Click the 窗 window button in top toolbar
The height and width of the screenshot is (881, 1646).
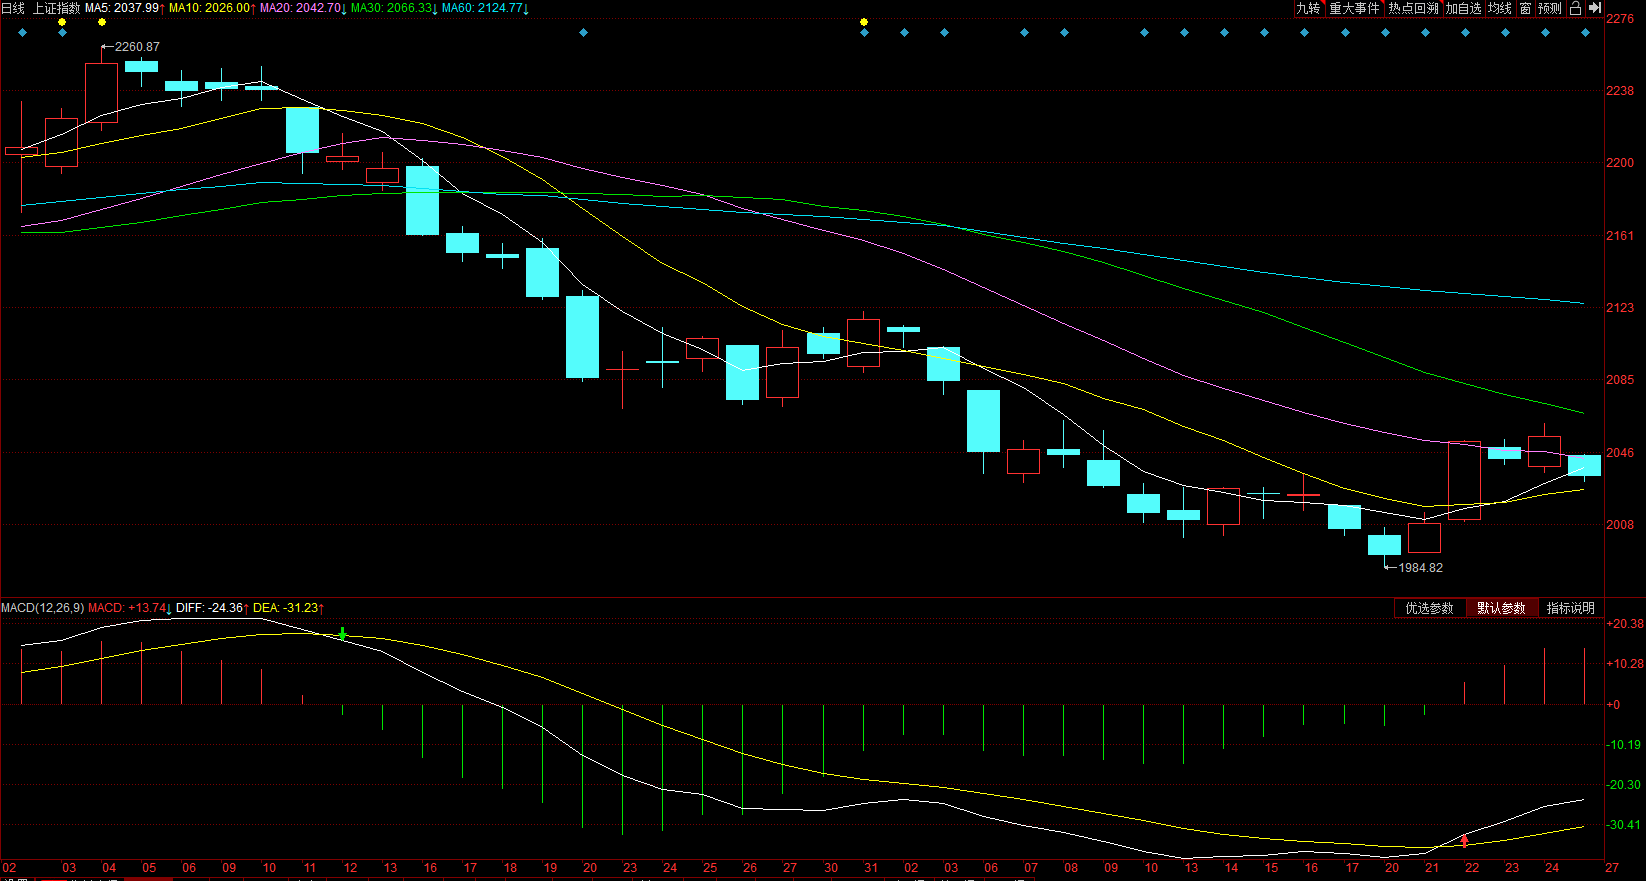click(1525, 8)
